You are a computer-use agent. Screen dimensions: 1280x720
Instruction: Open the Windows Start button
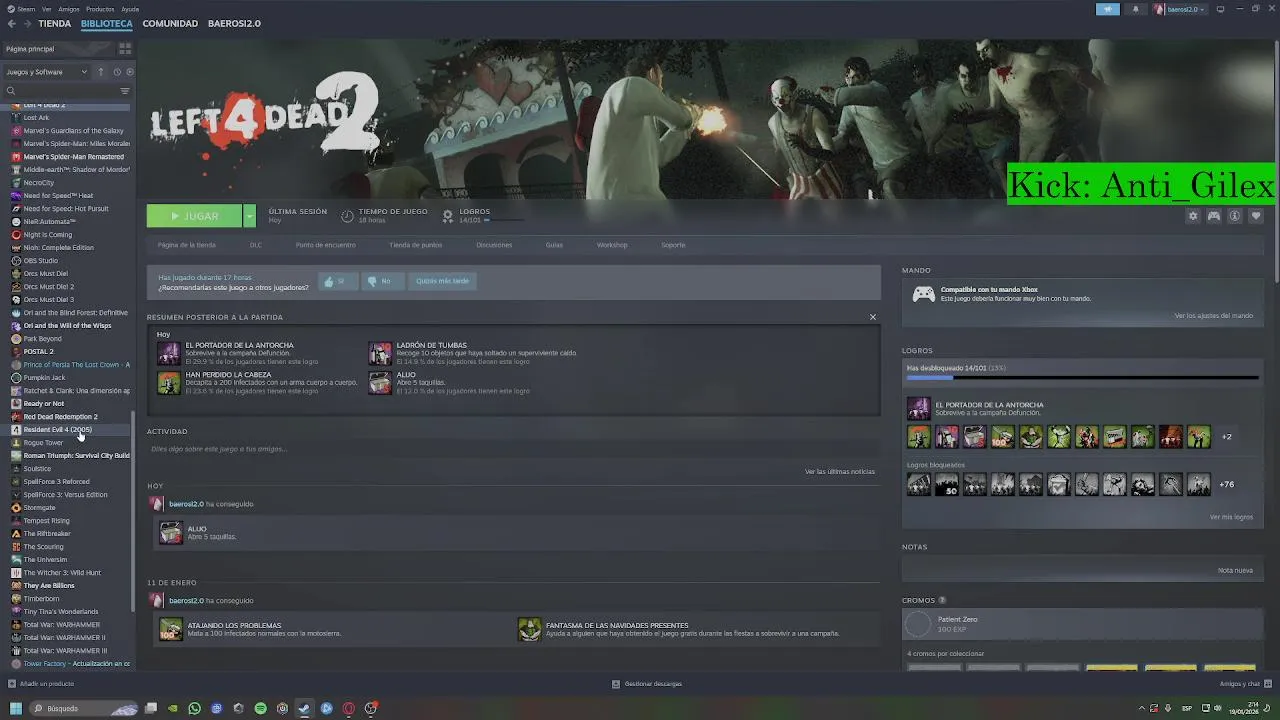pyautogui.click(x=15, y=708)
